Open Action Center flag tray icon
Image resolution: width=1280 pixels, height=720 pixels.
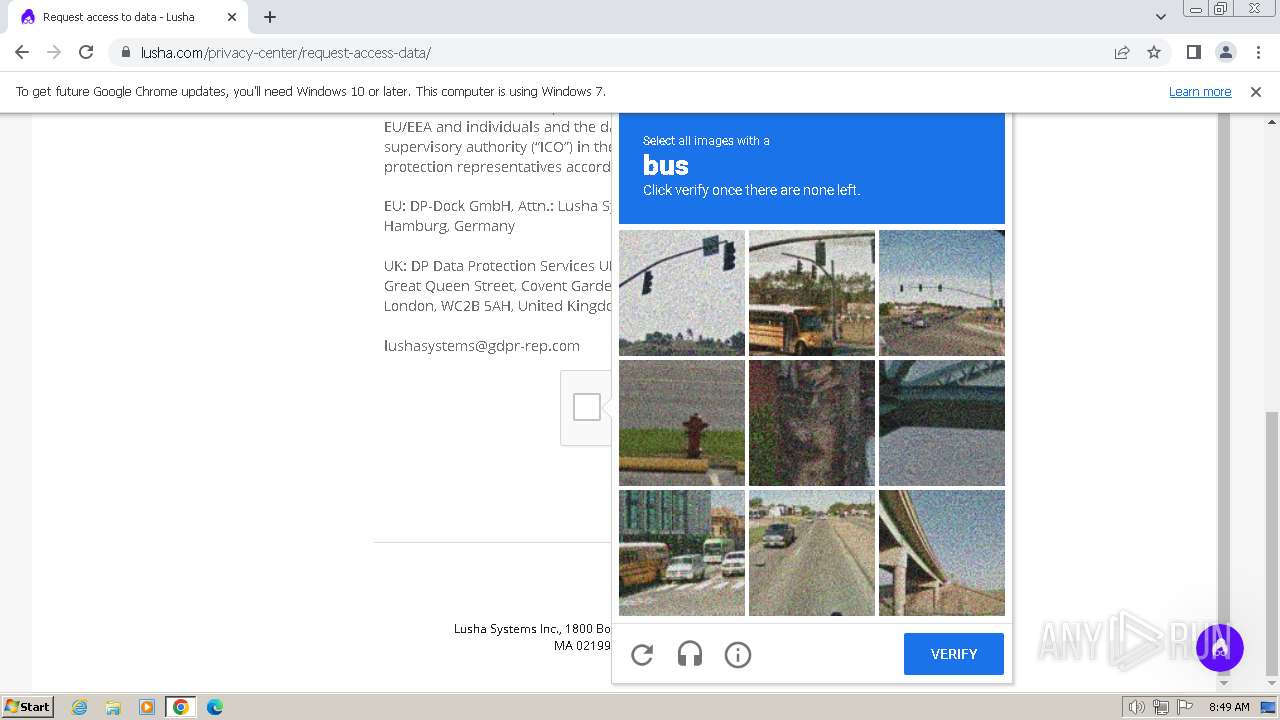click(1185, 707)
